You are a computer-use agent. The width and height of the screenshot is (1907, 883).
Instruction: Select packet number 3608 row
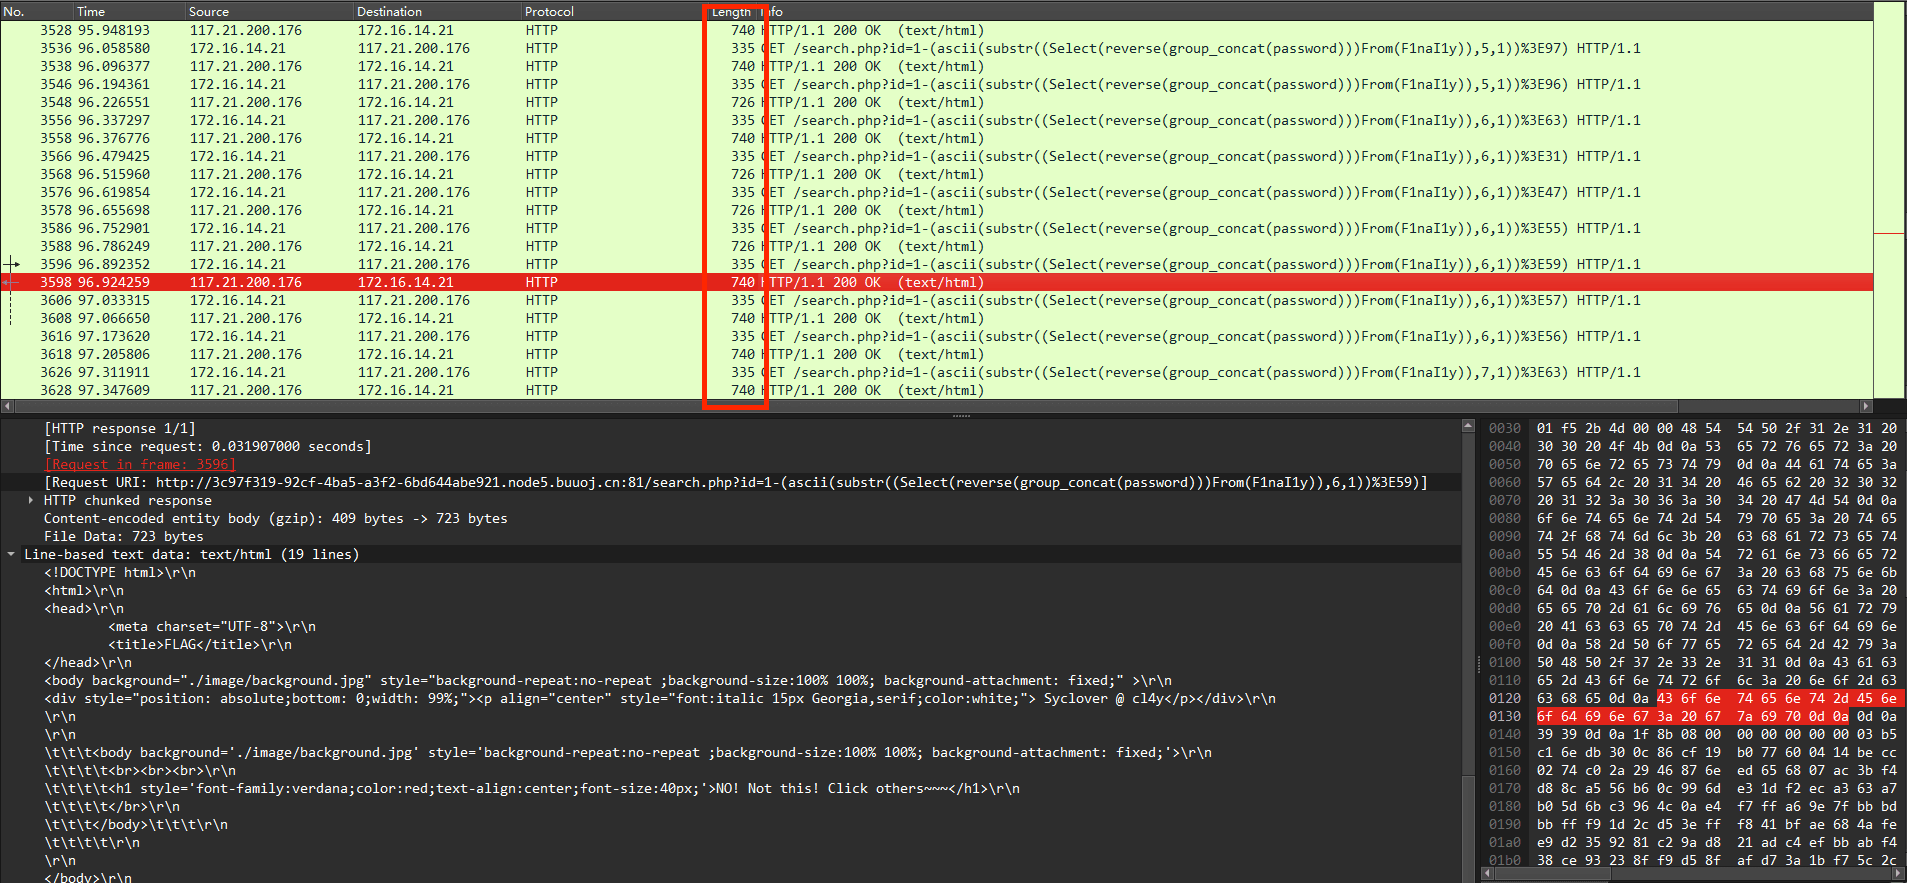point(936,318)
